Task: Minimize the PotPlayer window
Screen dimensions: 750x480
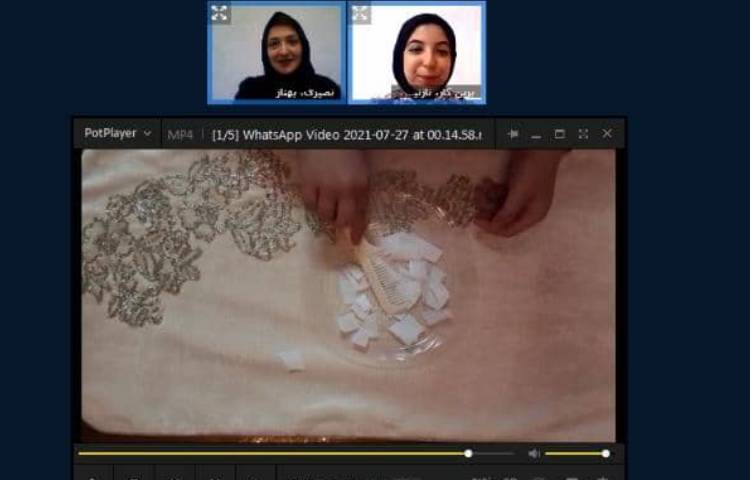Action: 536,134
